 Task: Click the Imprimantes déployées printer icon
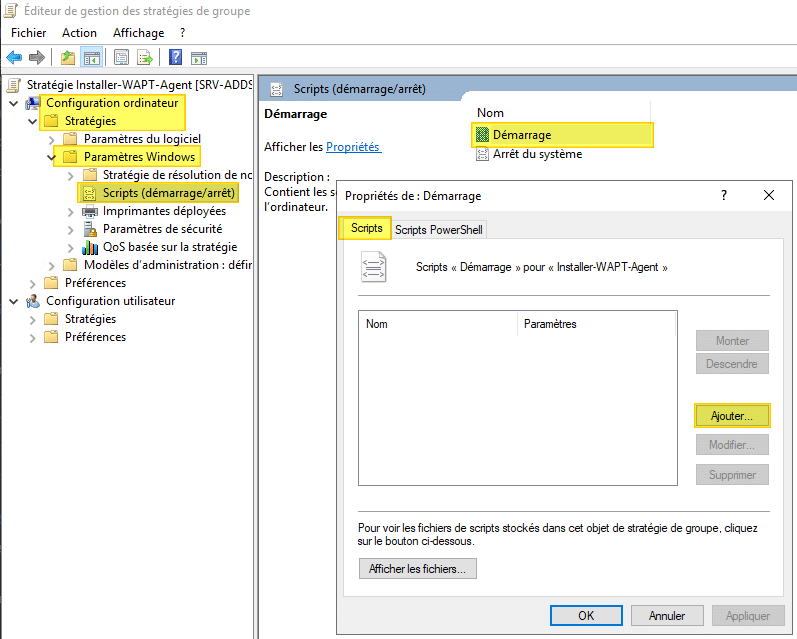tap(89, 211)
